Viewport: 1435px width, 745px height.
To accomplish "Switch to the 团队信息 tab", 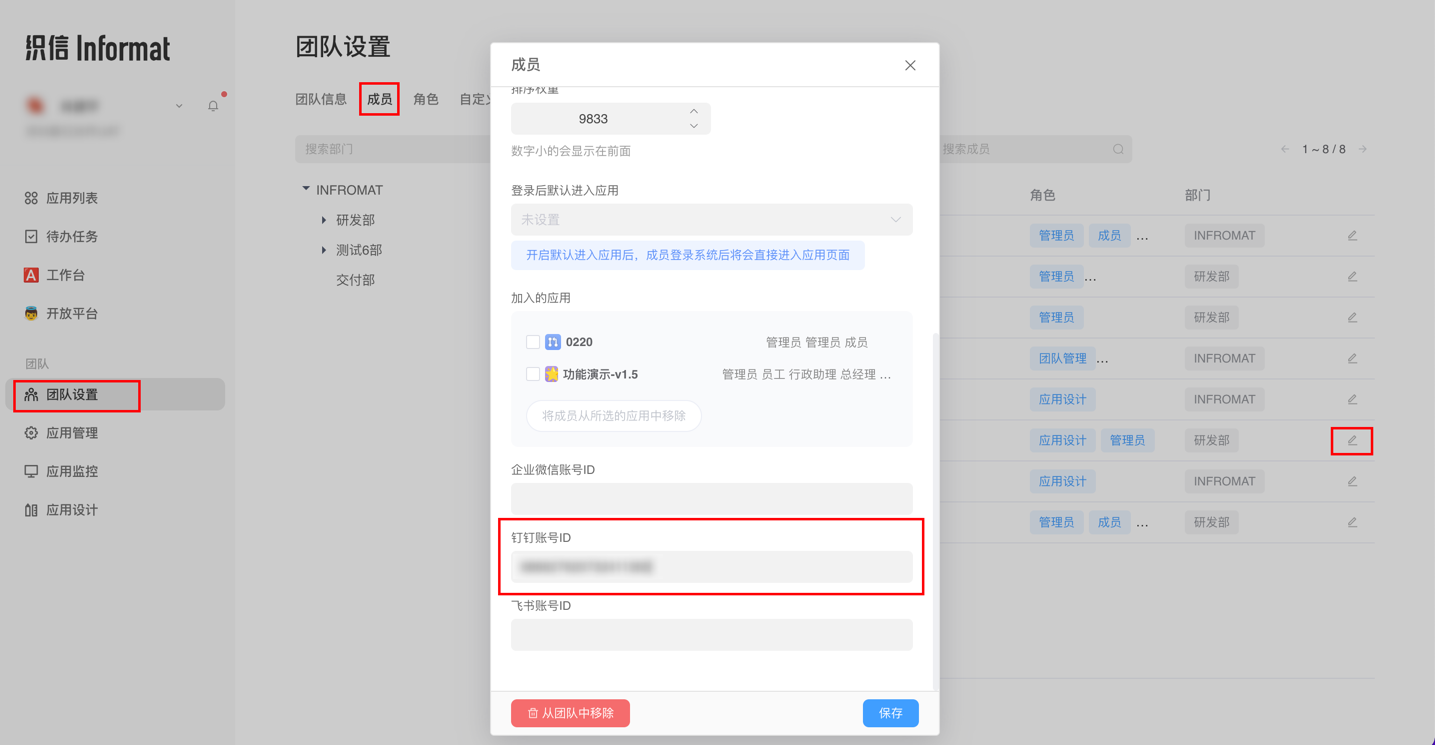I will coord(320,98).
